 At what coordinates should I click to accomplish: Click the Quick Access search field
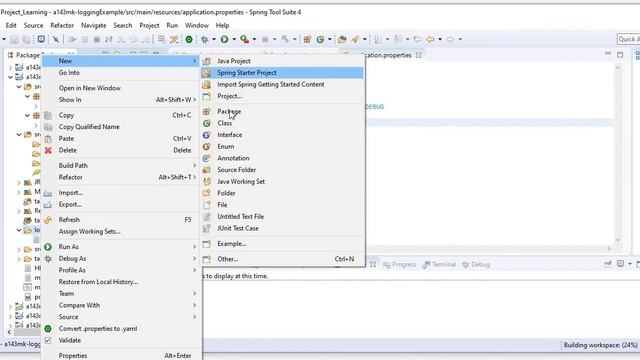click(628, 39)
